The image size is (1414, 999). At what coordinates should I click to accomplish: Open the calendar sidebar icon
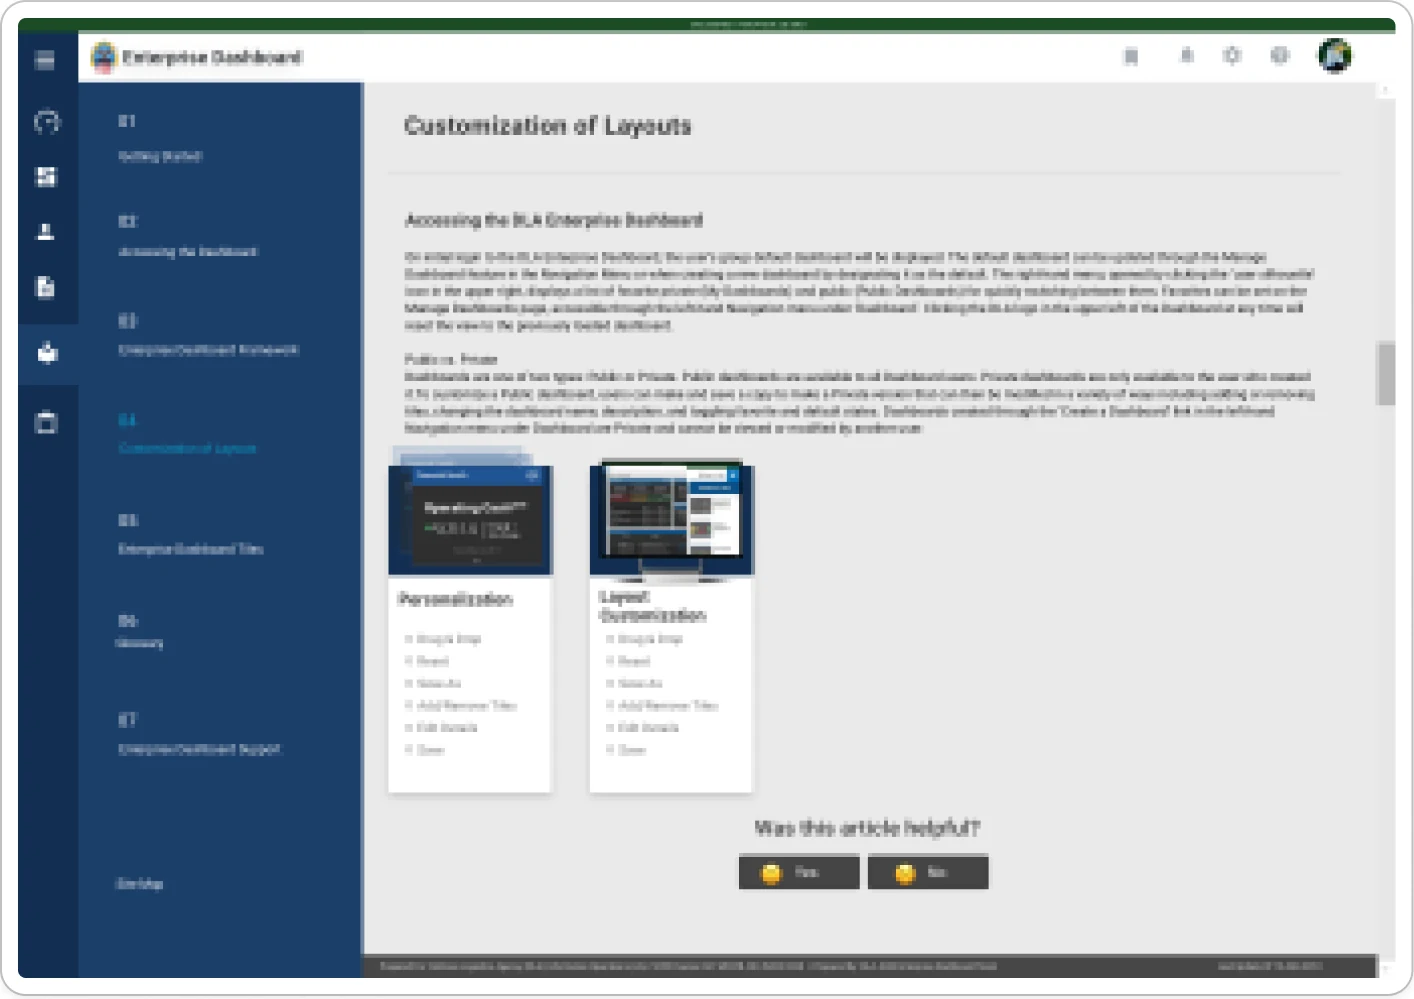[46, 422]
